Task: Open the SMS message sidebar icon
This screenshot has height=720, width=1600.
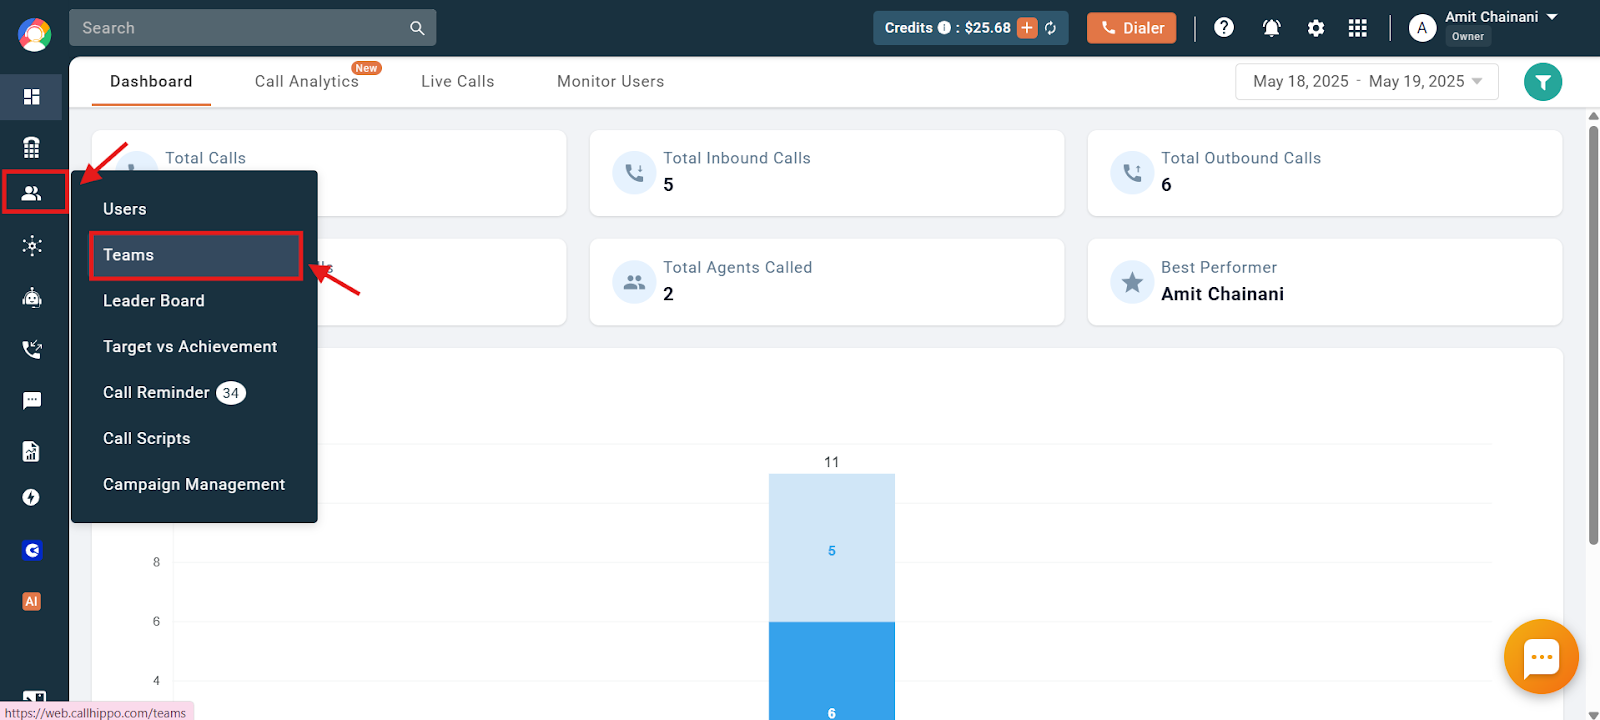Action: click(x=32, y=400)
